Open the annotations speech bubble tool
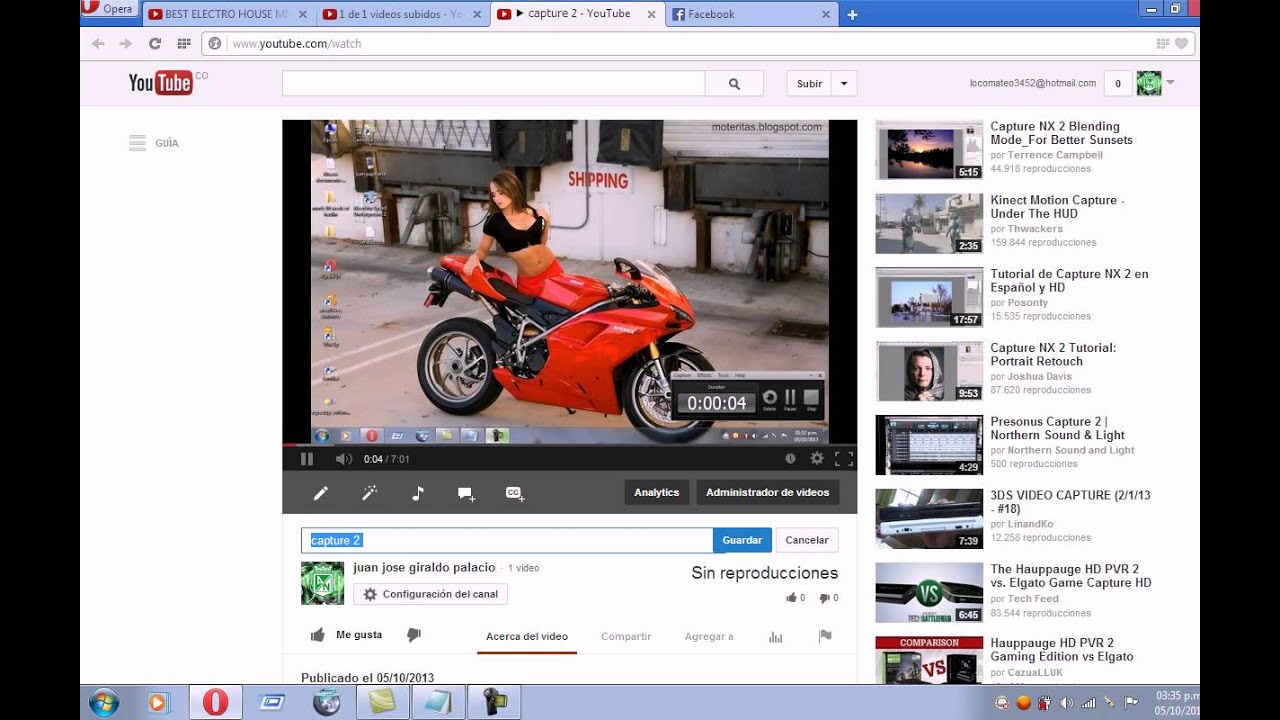Image resolution: width=1280 pixels, height=720 pixels. point(466,493)
